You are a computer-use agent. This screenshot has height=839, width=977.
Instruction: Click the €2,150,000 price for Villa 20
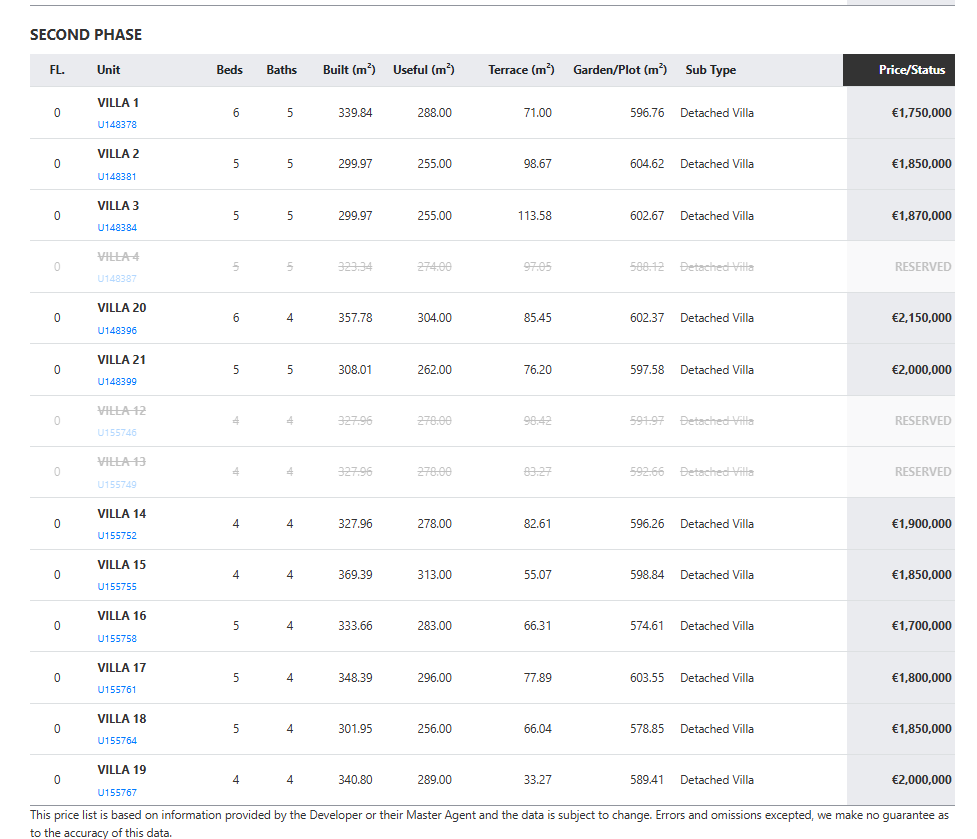[x=920, y=318]
